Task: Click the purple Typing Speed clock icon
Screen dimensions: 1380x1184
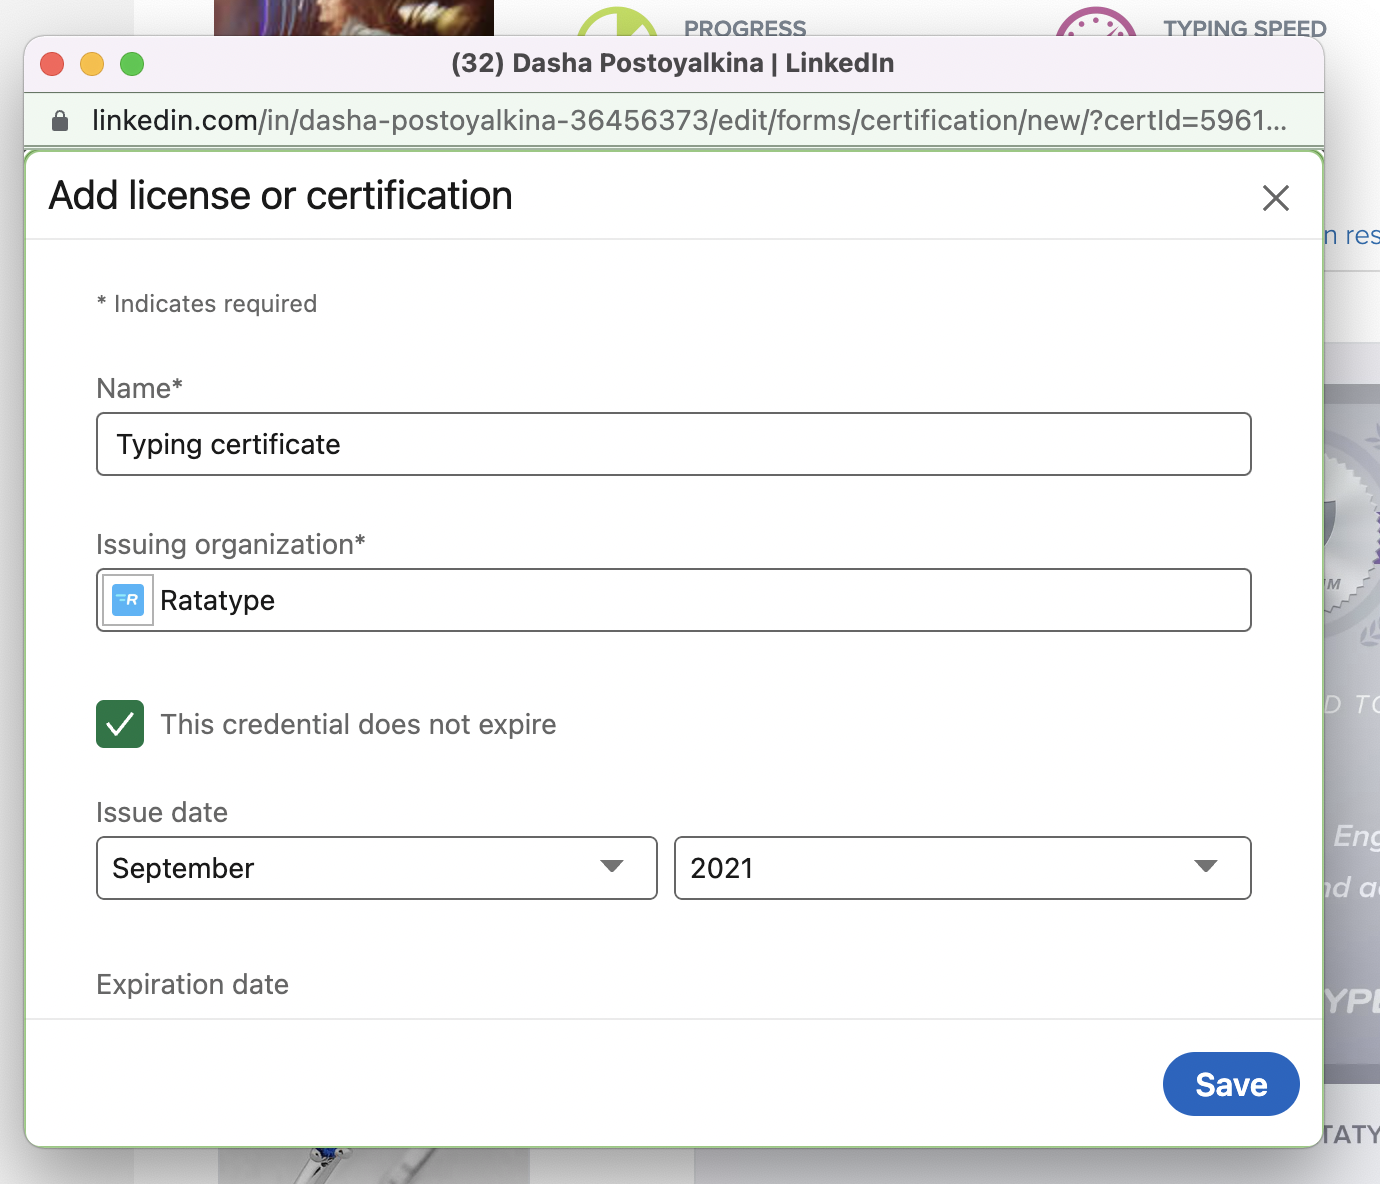Action: (x=1096, y=23)
